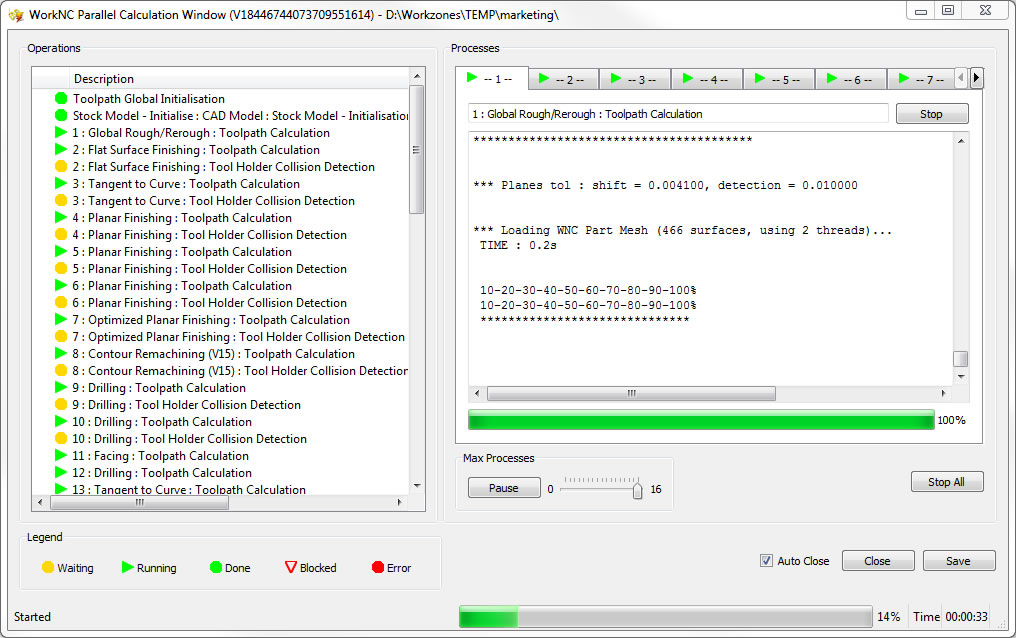
Task: Click running icon for Optimized Planar Finishing calculation
Action: (61, 320)
